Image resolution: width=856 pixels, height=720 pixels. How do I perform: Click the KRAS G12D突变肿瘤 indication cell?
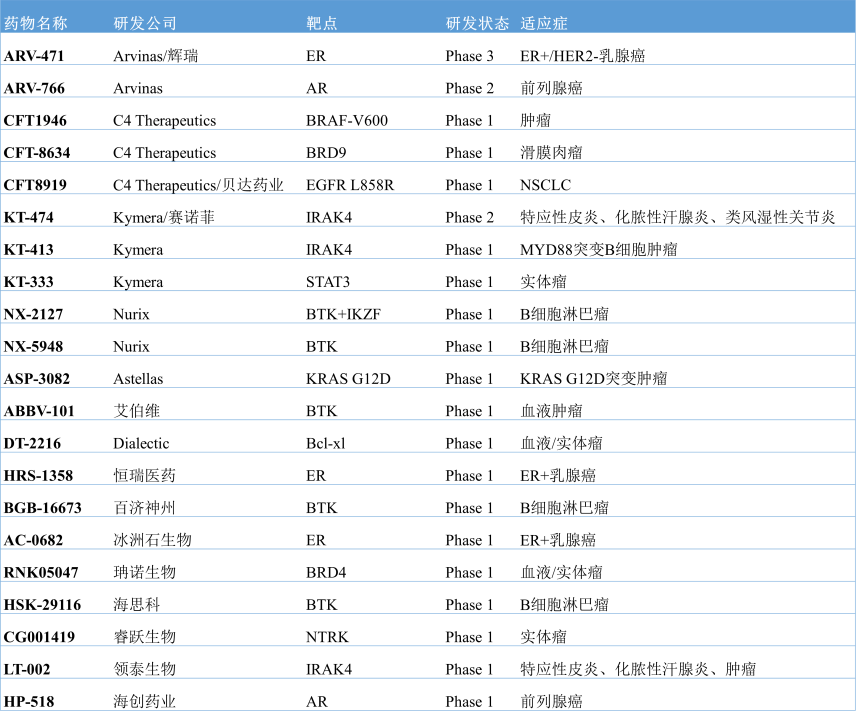(594, 378)
